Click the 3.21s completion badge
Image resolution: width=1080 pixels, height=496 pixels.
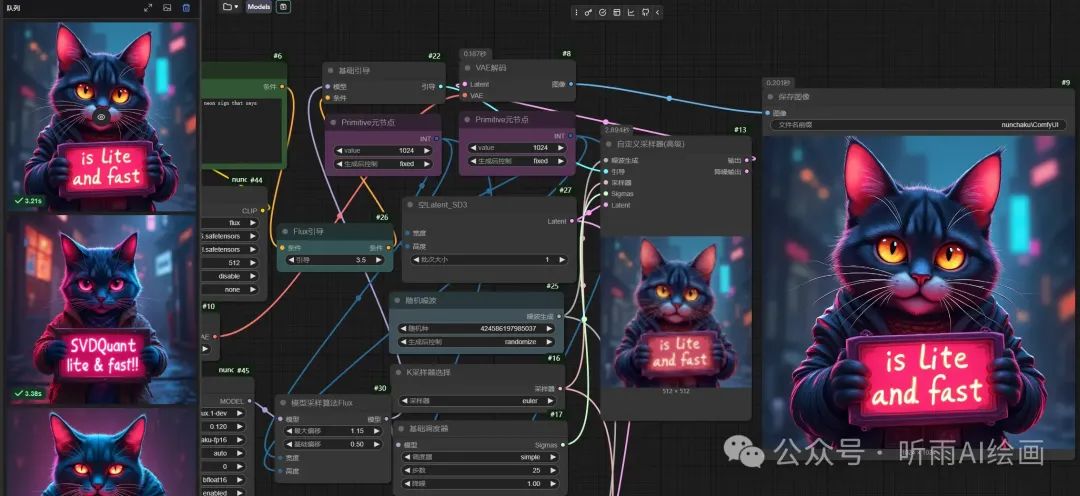tap(29, 201)
